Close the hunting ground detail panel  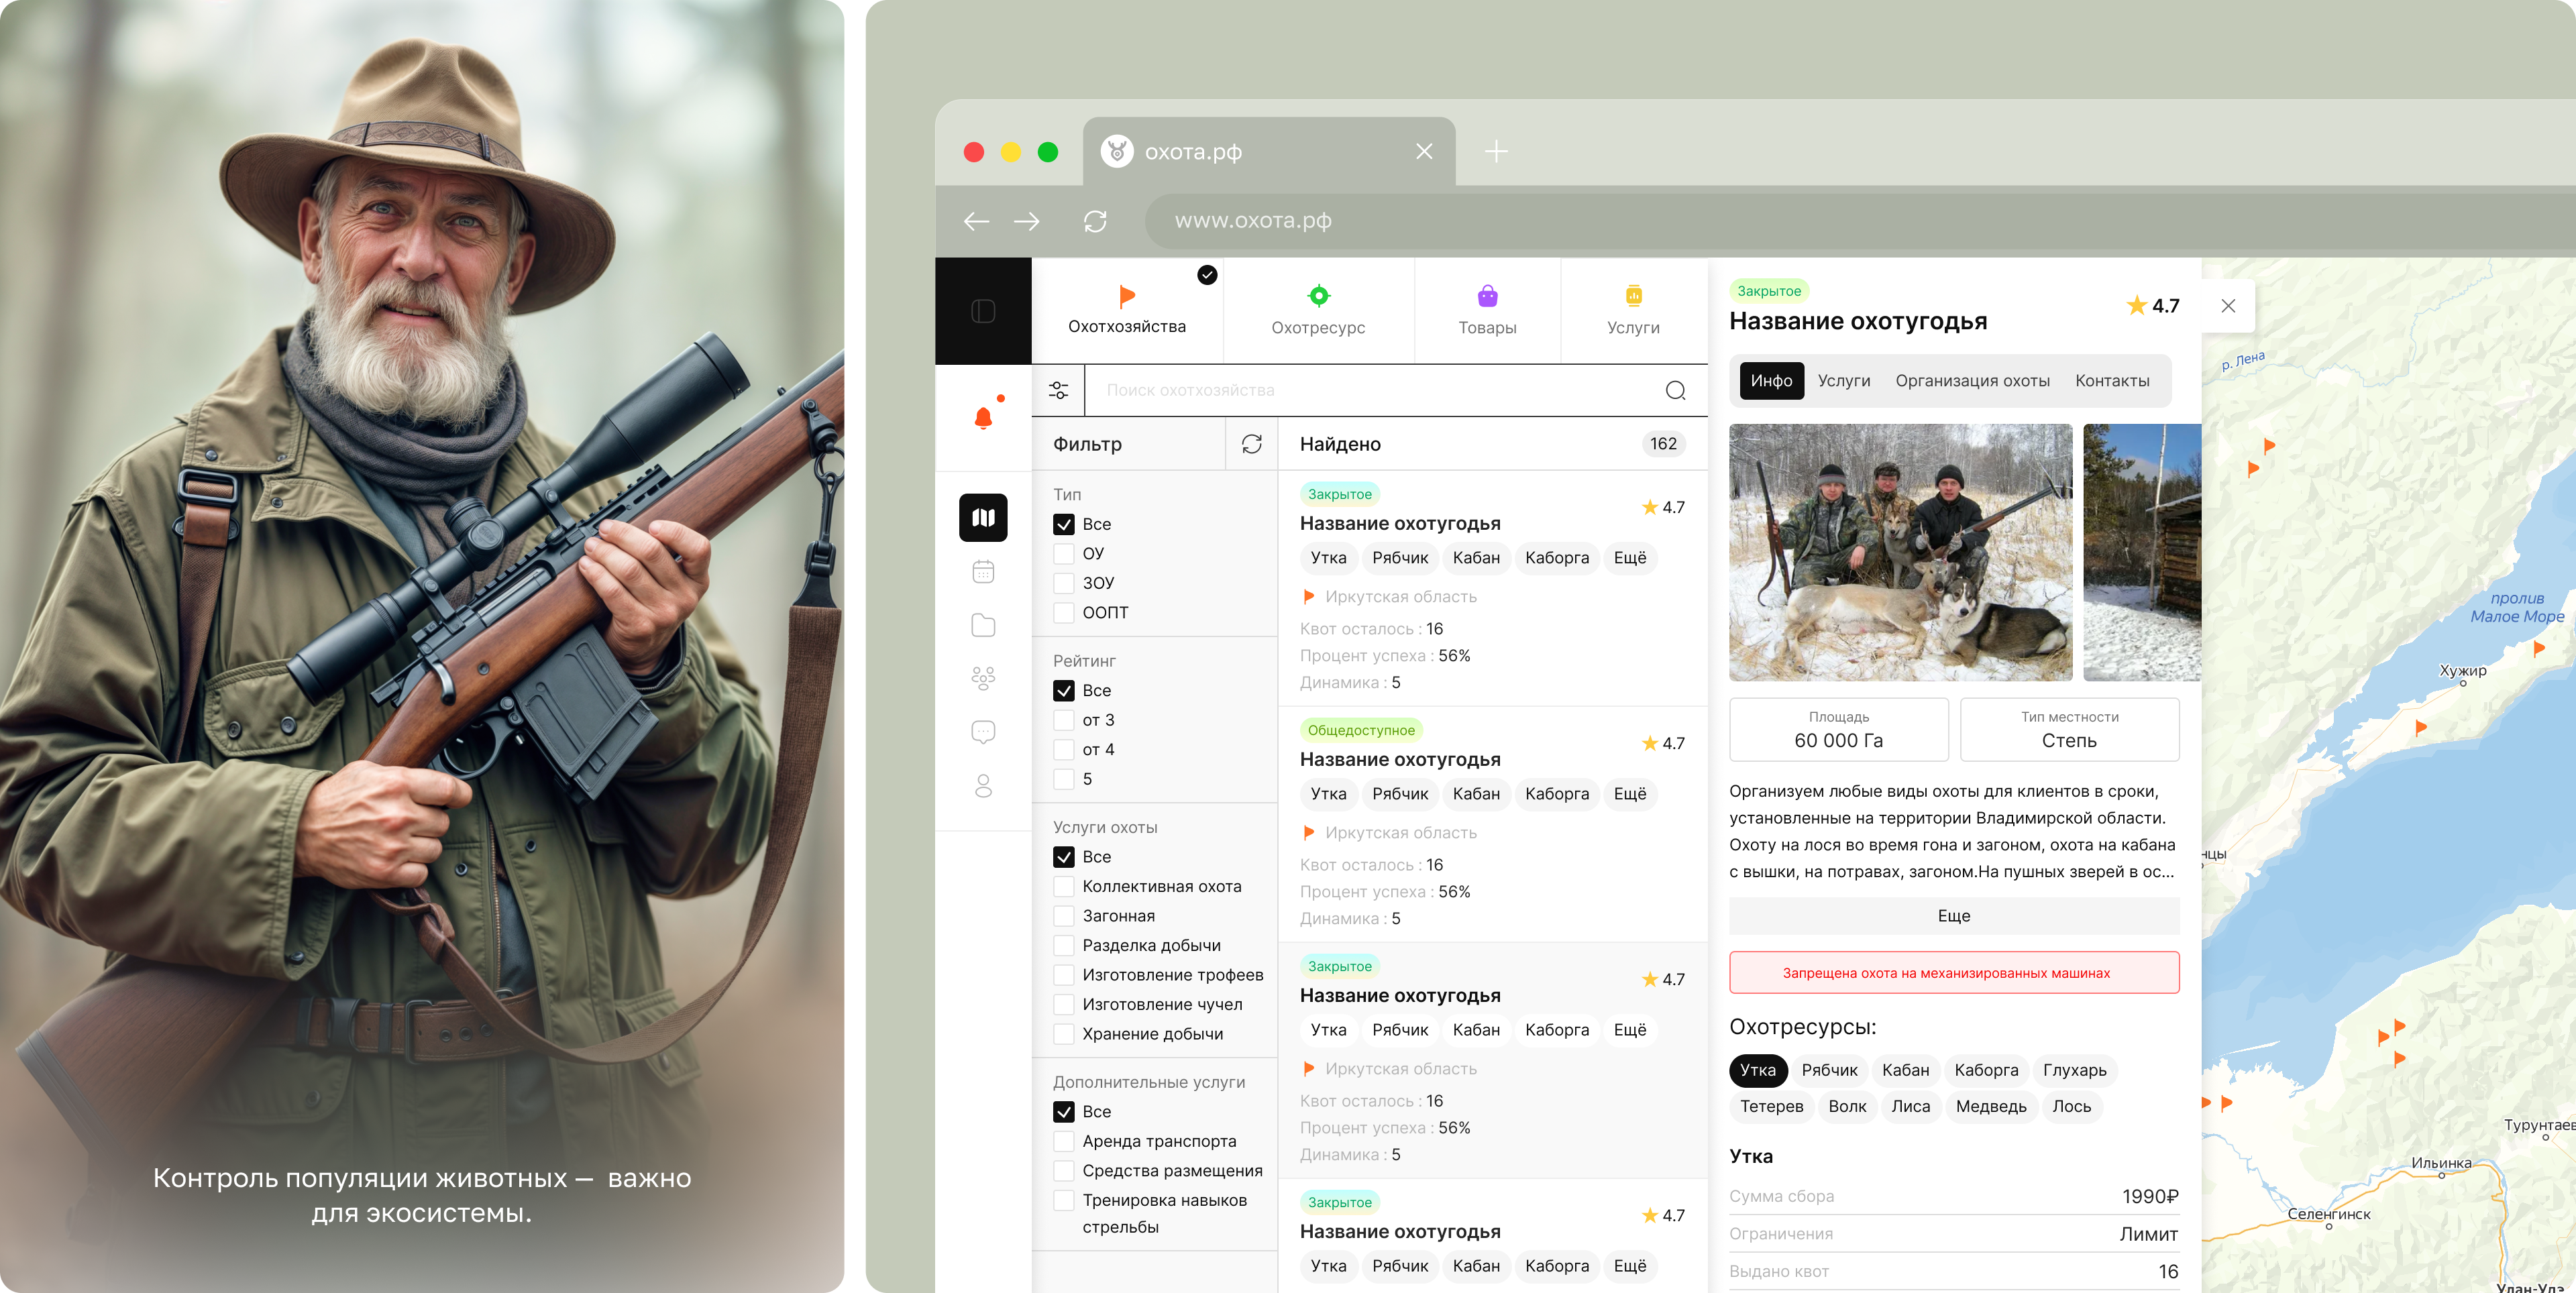pyautogui.click(x=2228, y=306)
